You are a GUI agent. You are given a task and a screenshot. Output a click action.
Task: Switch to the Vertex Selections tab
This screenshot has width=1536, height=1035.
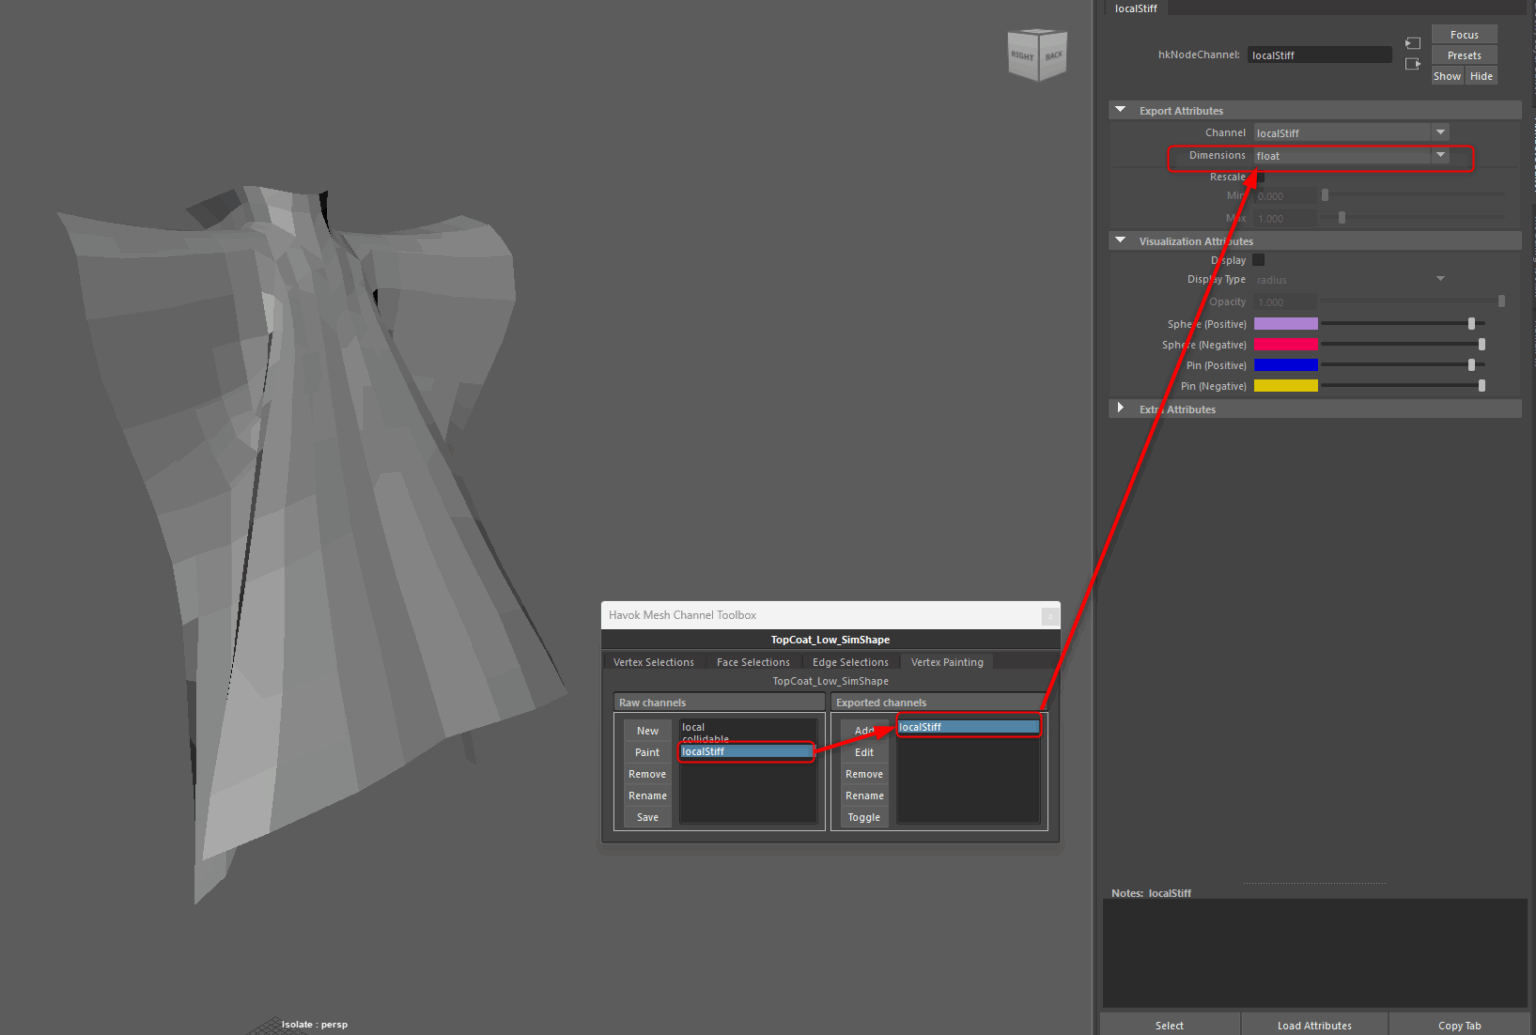click(653, 662)
